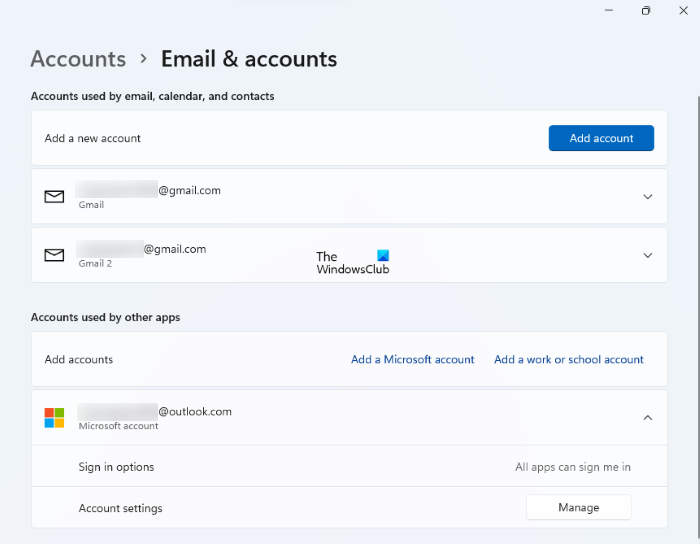This screenshot has width=700, height=544.
Task: Click the Gmail 2 envelope icon
Action: click(x=54, y=256)
